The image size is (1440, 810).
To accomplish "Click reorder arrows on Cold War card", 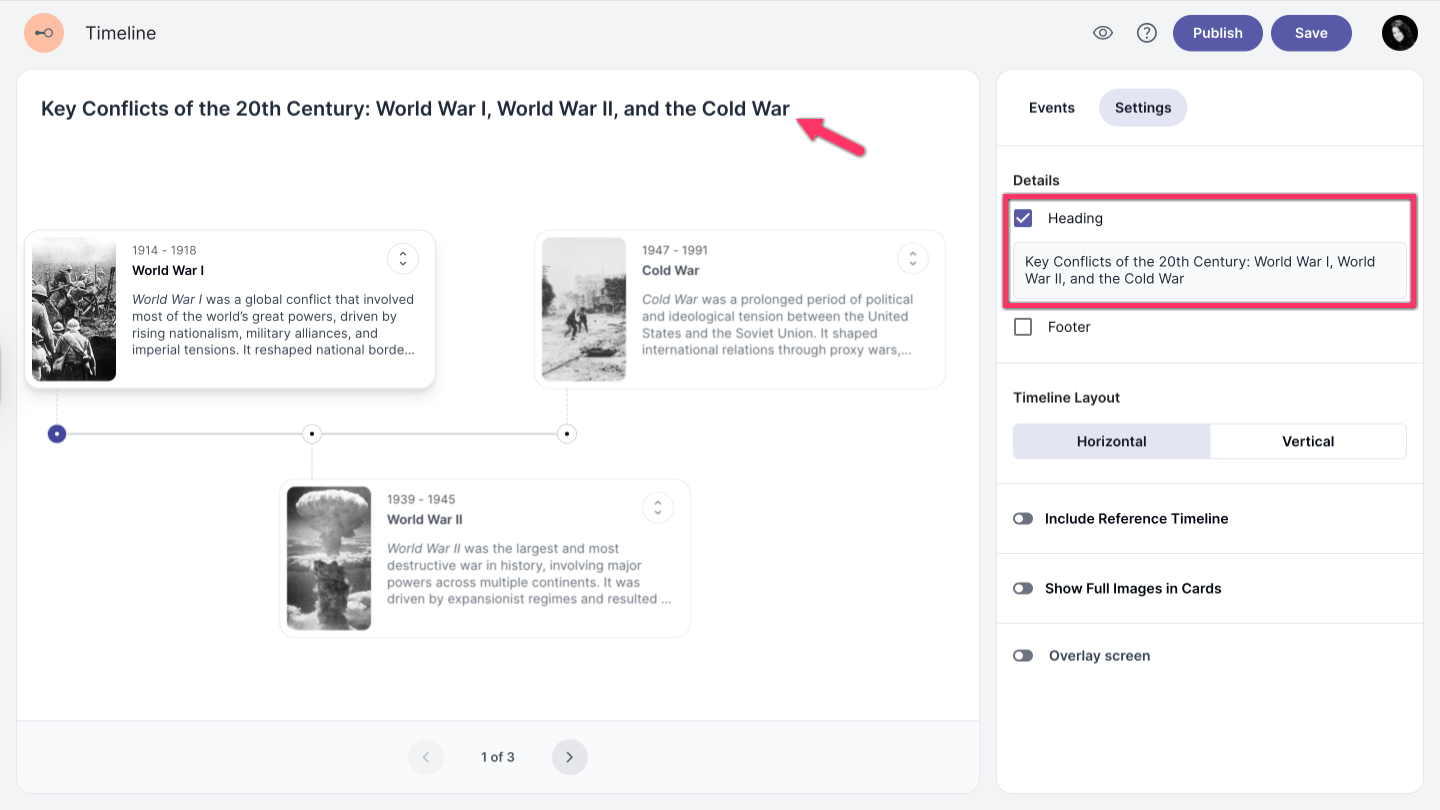I will 913,259.
